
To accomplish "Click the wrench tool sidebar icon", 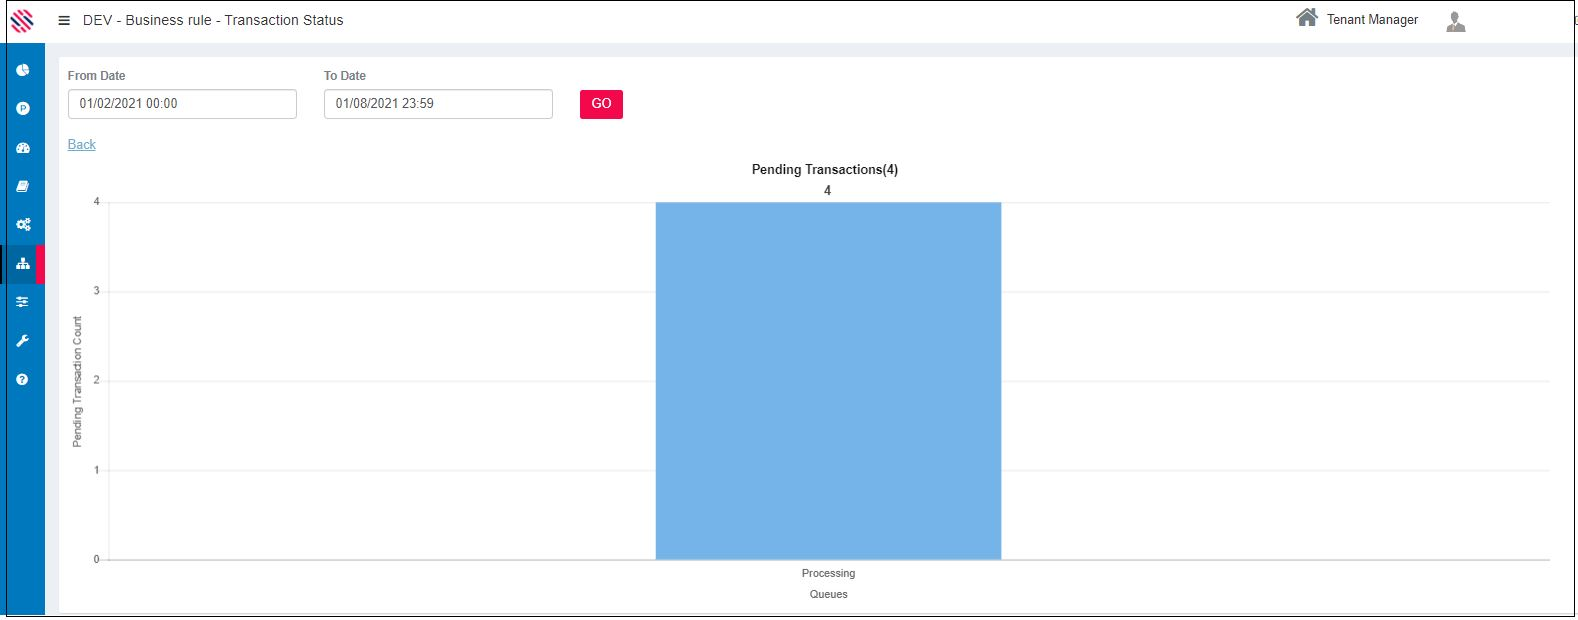I will coord(23,341).
